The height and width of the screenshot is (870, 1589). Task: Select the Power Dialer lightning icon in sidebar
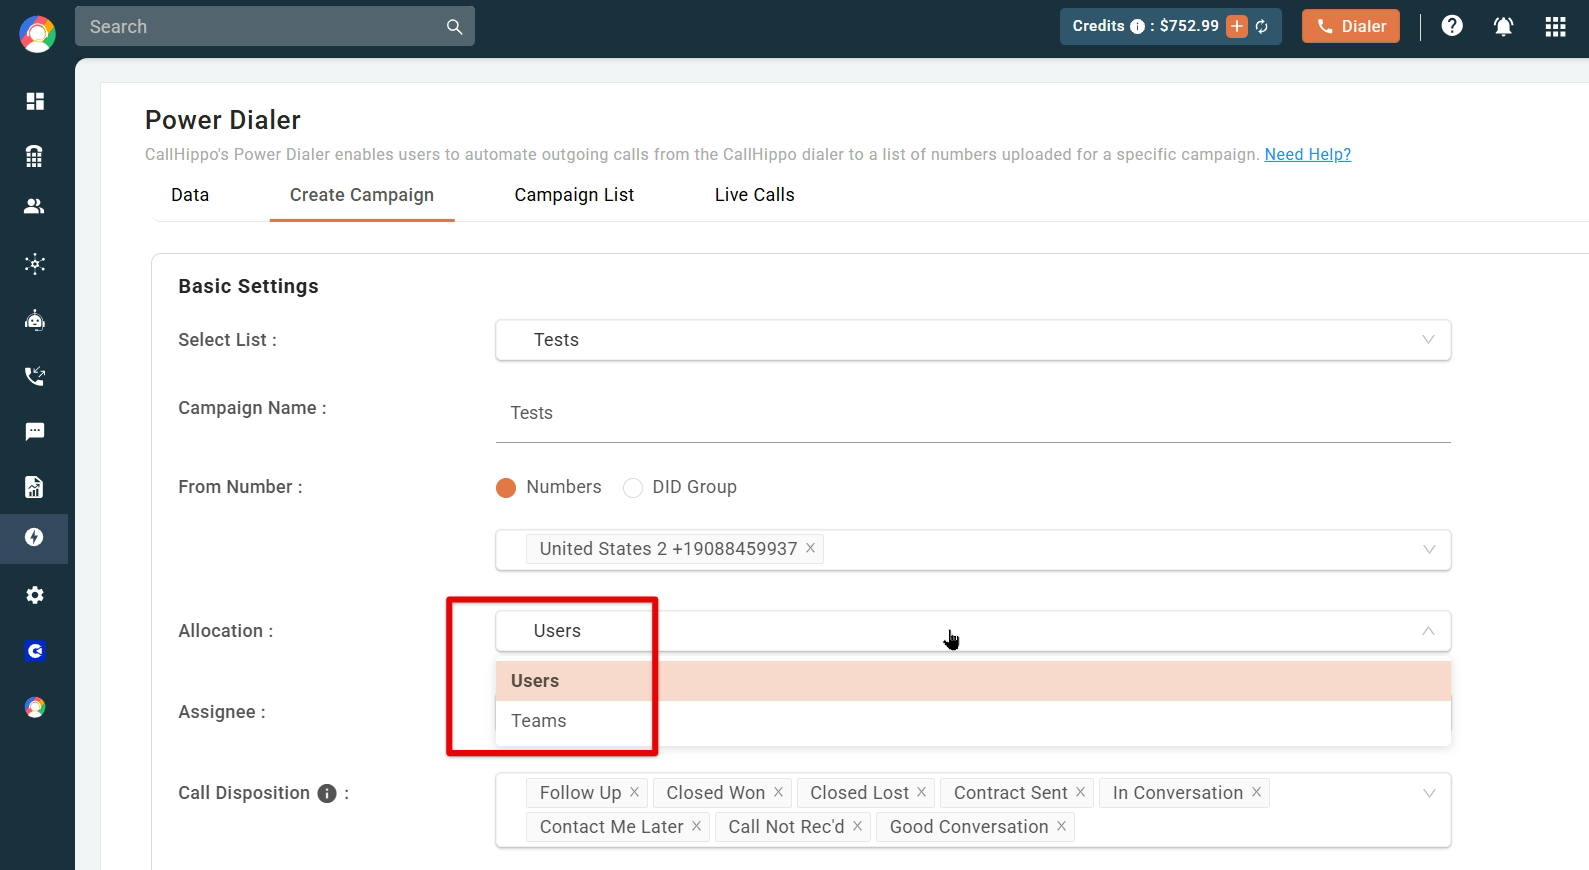(x=35, y=537)
